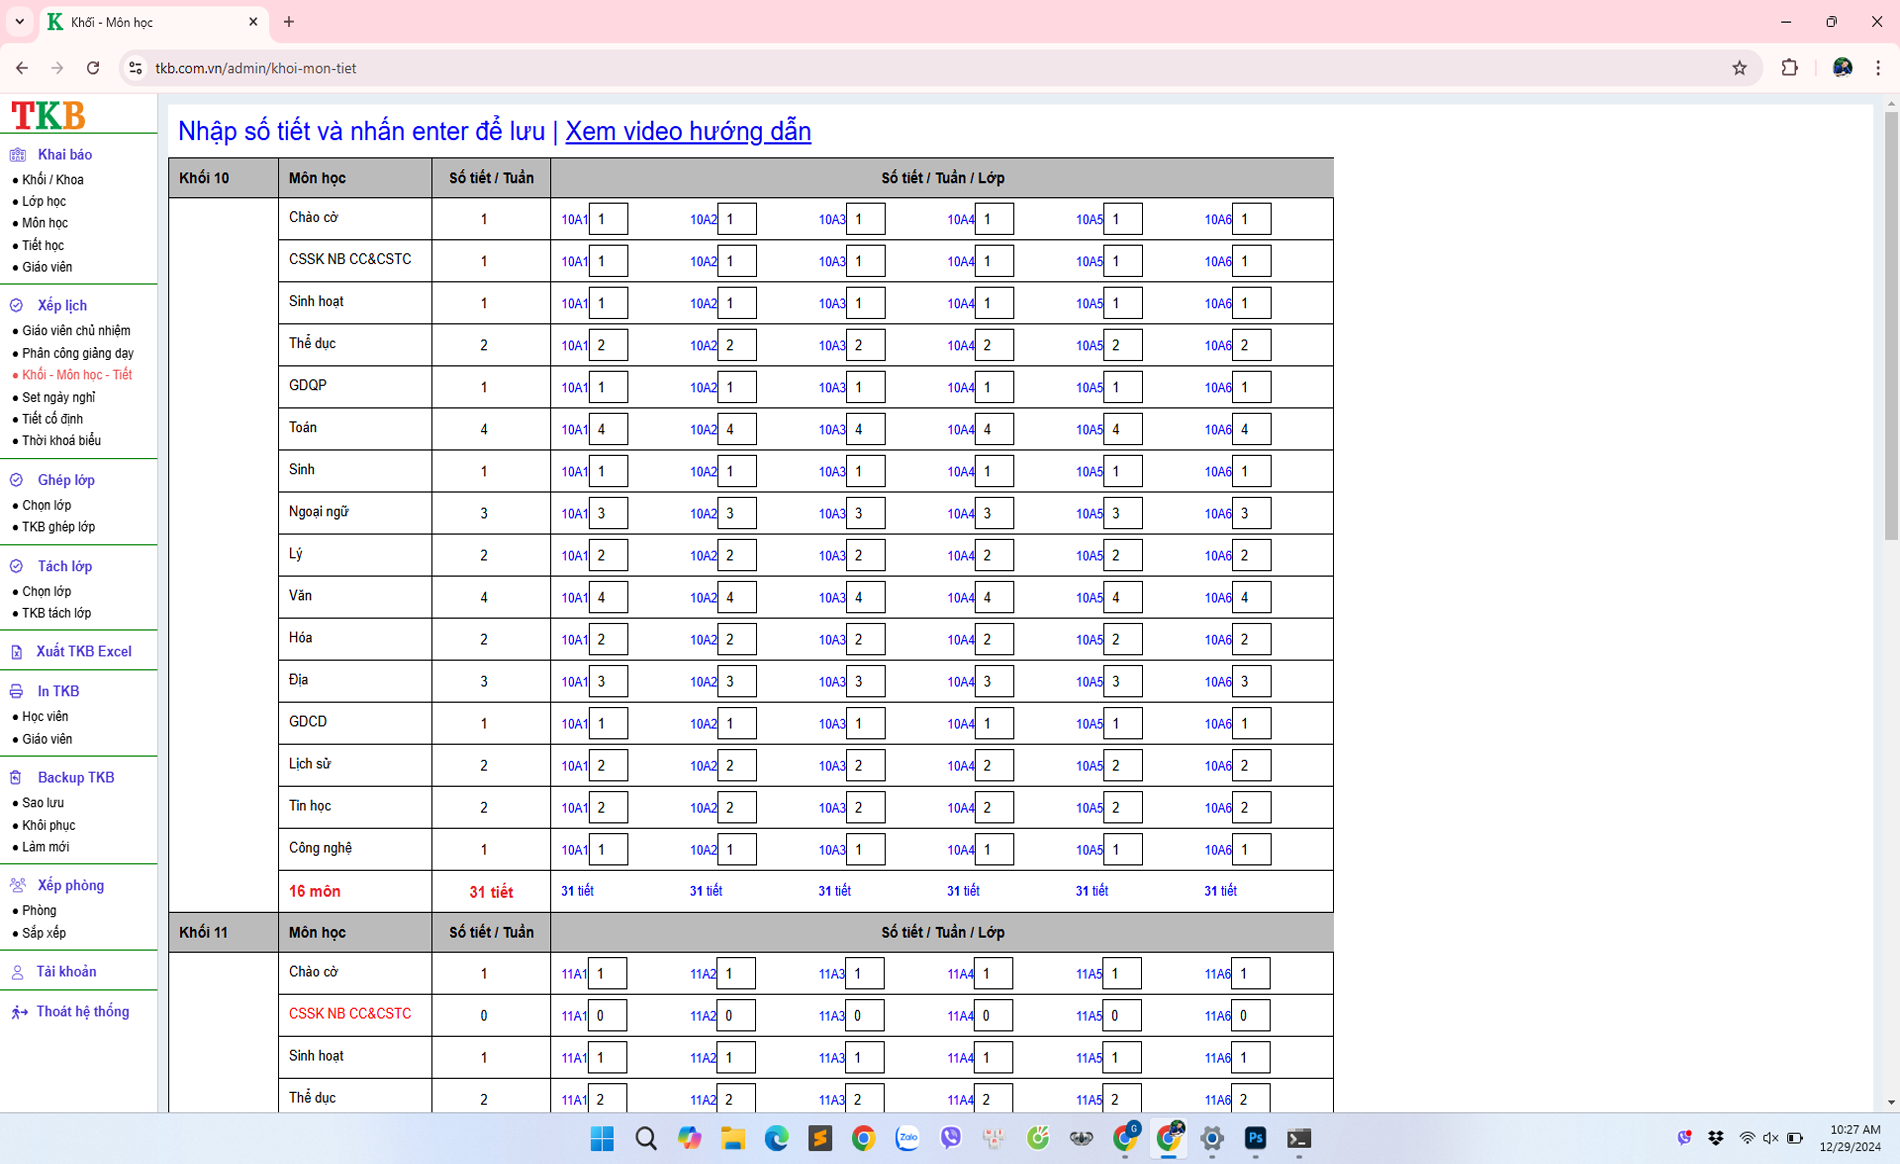Viewport: 1900px width, 1164px height.
Task: Click the Xếp phòng people icon
Action: pos(17,886)
